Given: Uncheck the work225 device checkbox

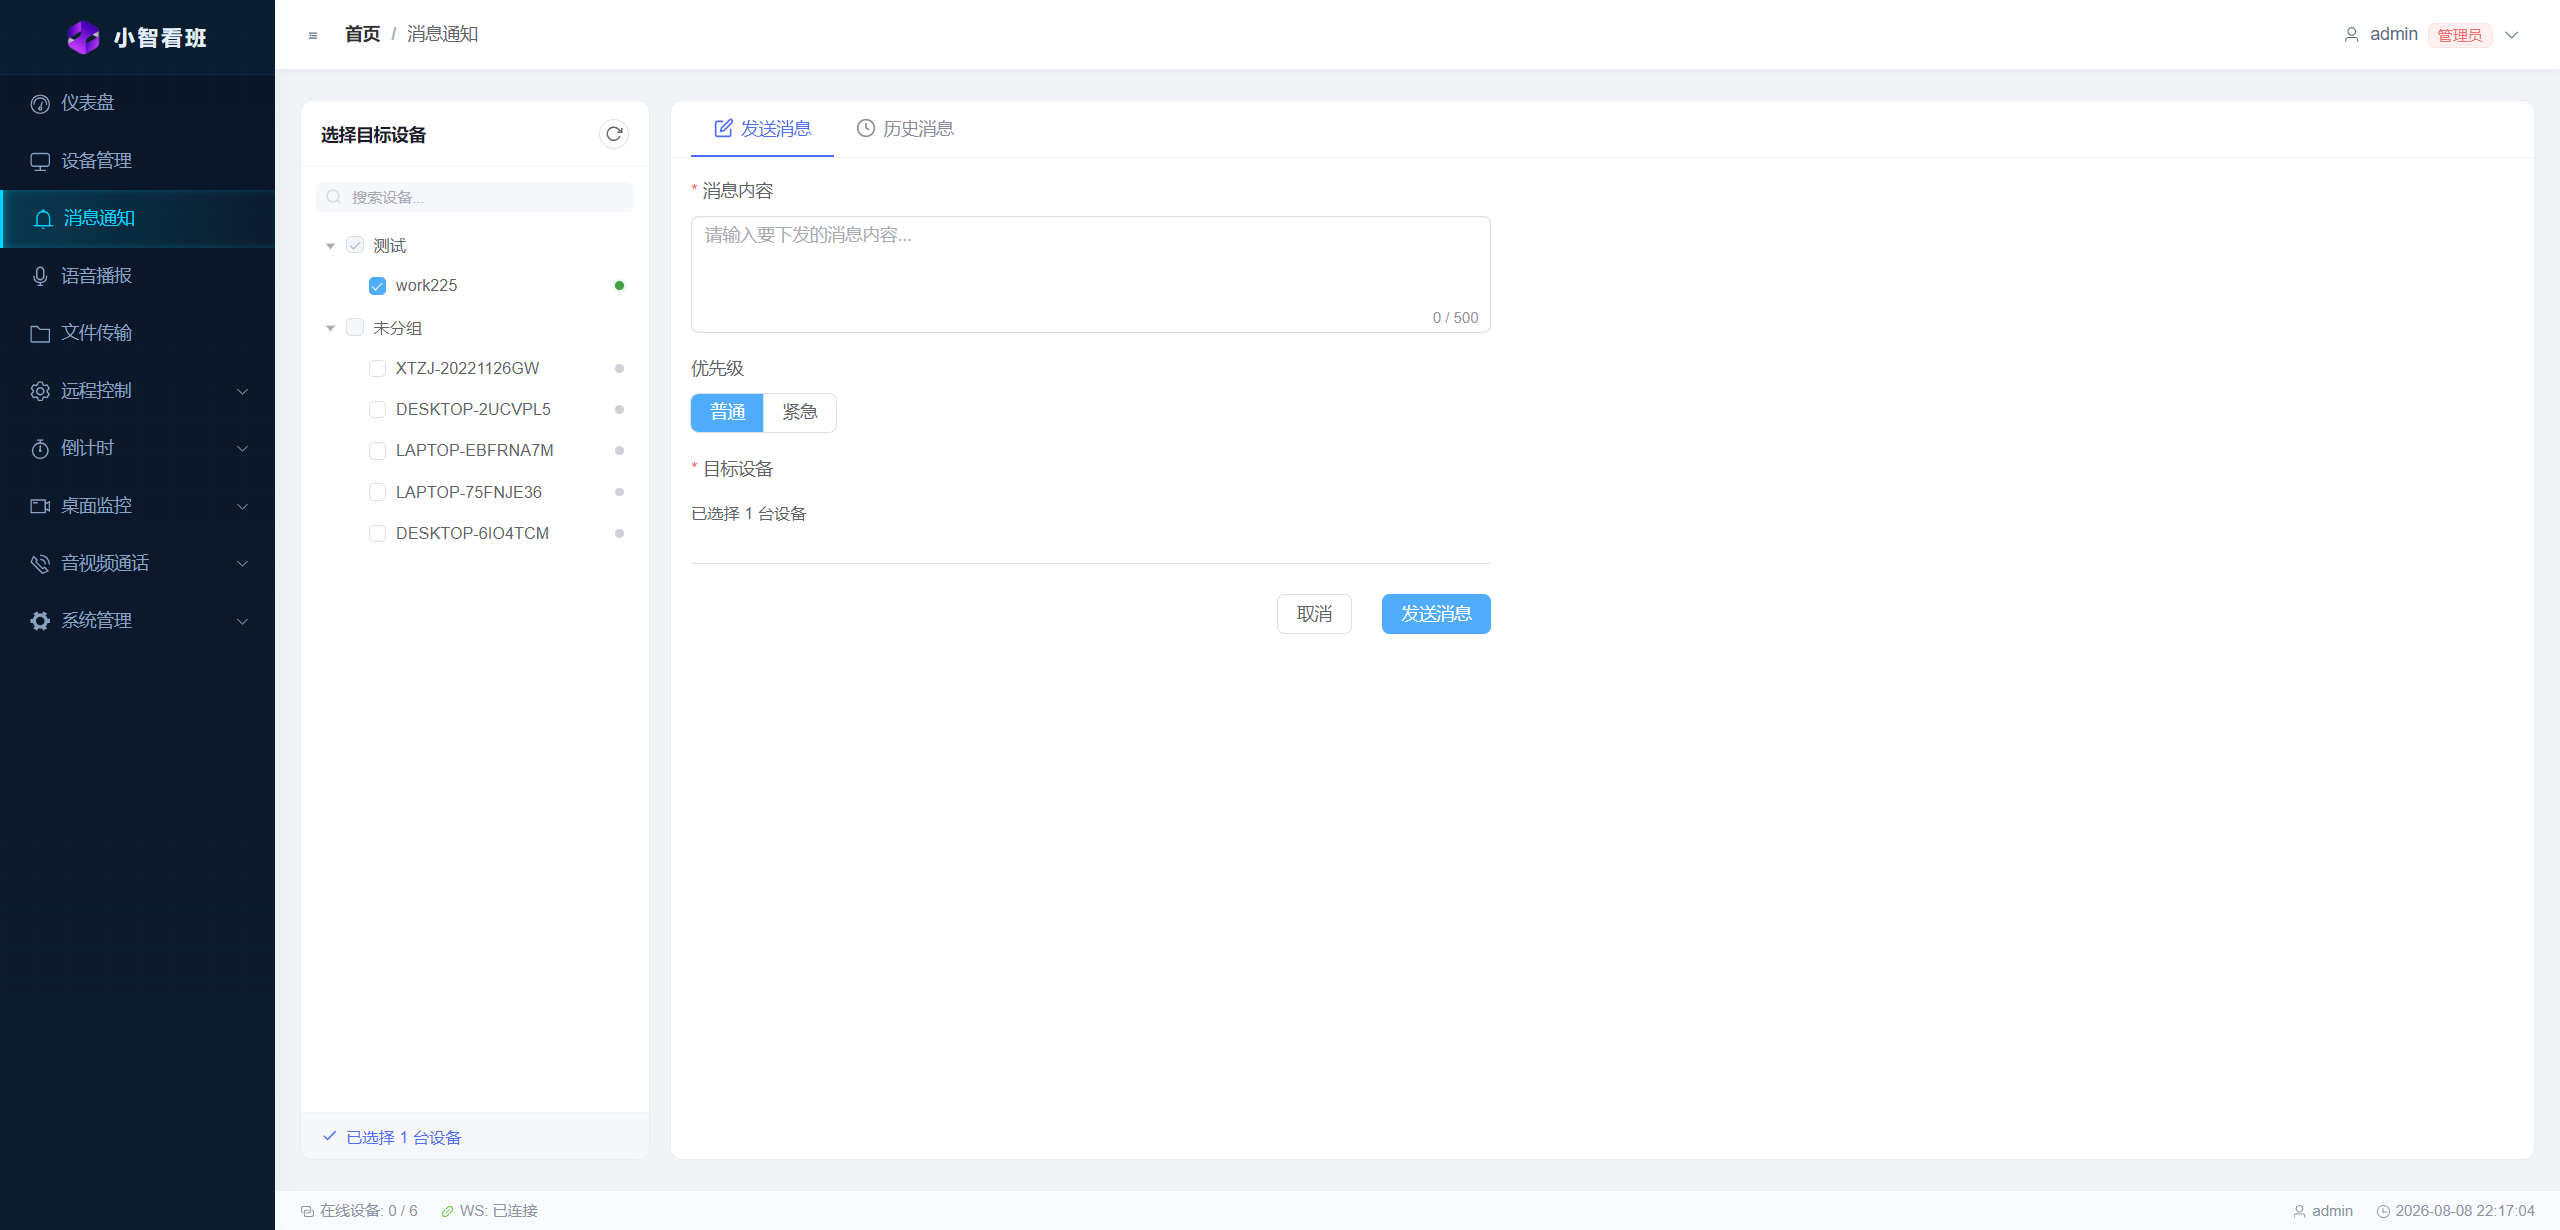Looking at the screenshot, I should coord(377,286).
